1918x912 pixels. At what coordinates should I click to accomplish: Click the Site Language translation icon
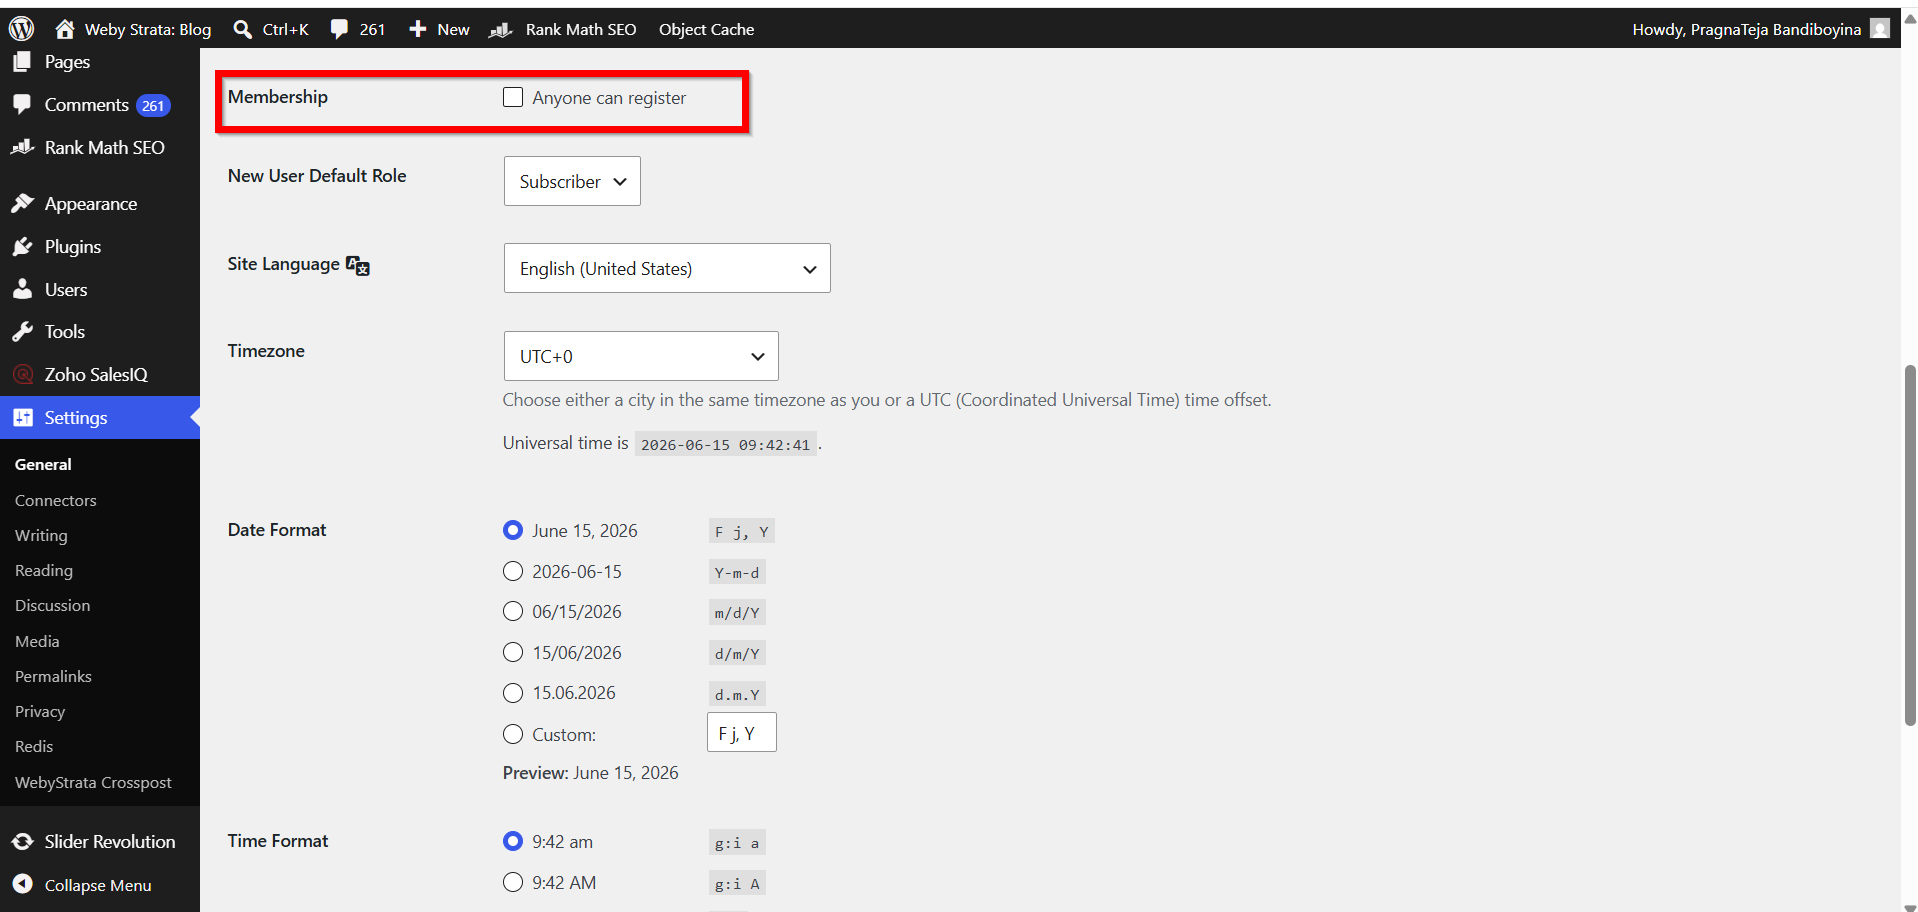[x=358, y=265]
